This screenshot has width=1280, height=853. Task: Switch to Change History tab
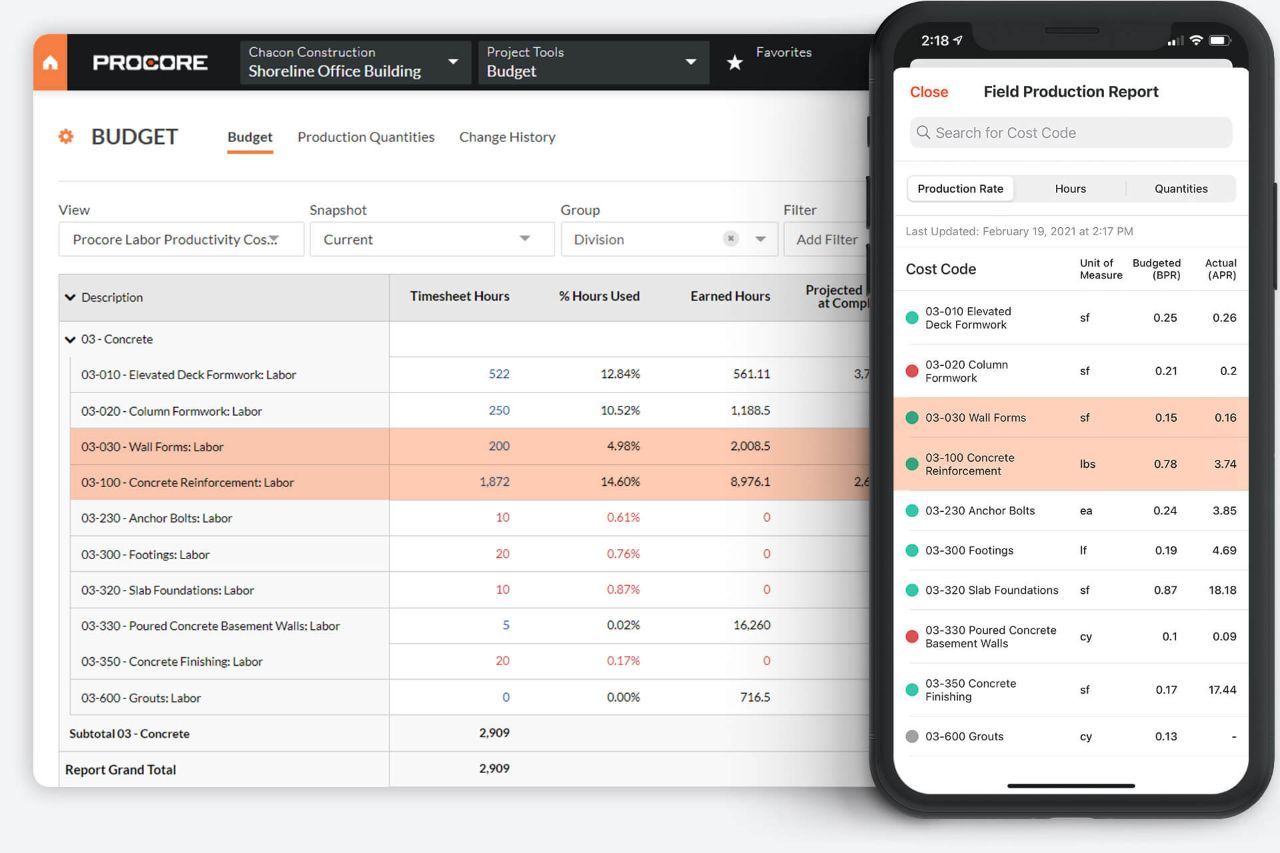click(x=507, y=137)
